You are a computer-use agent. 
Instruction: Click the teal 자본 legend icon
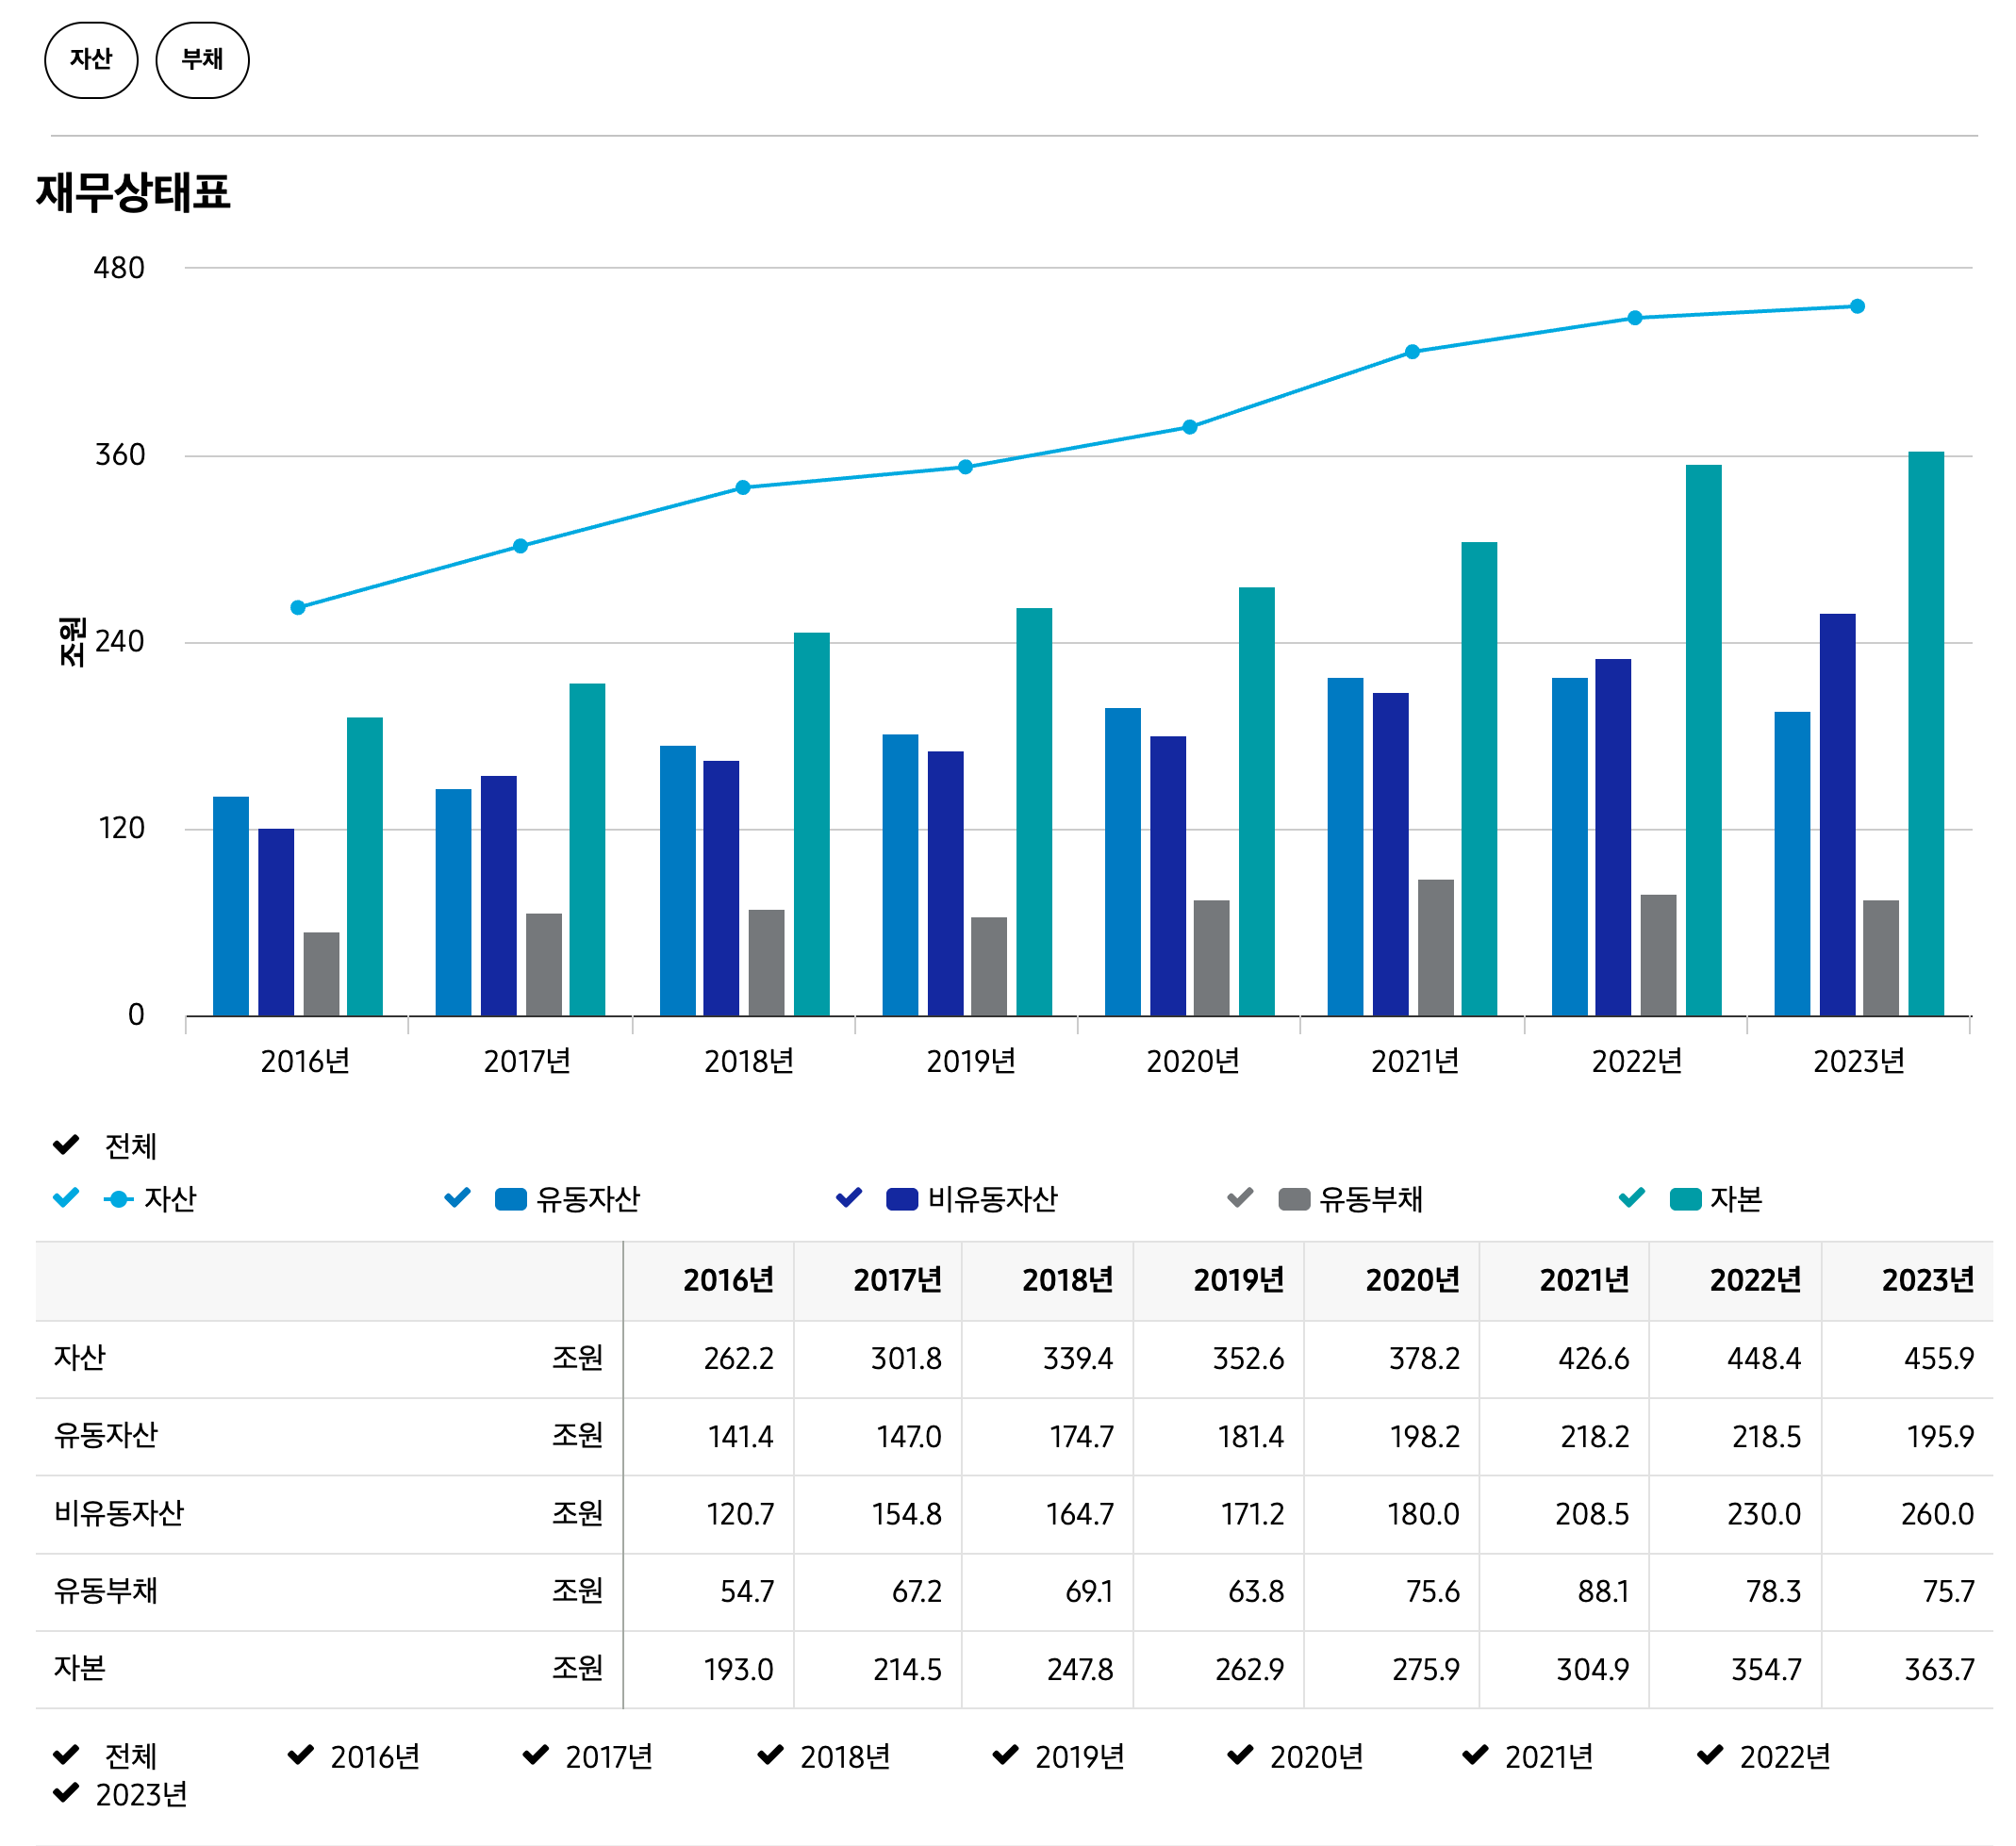click(1685, 1199)
